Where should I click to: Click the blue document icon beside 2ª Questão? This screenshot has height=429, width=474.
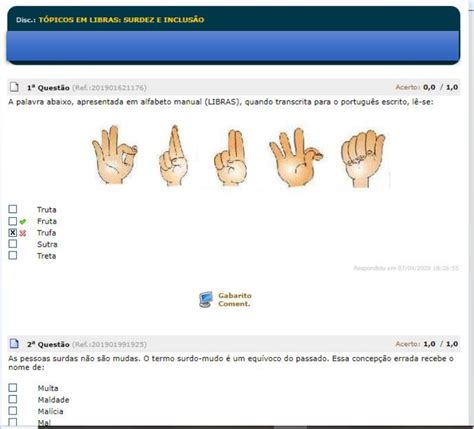pos(14,343)
